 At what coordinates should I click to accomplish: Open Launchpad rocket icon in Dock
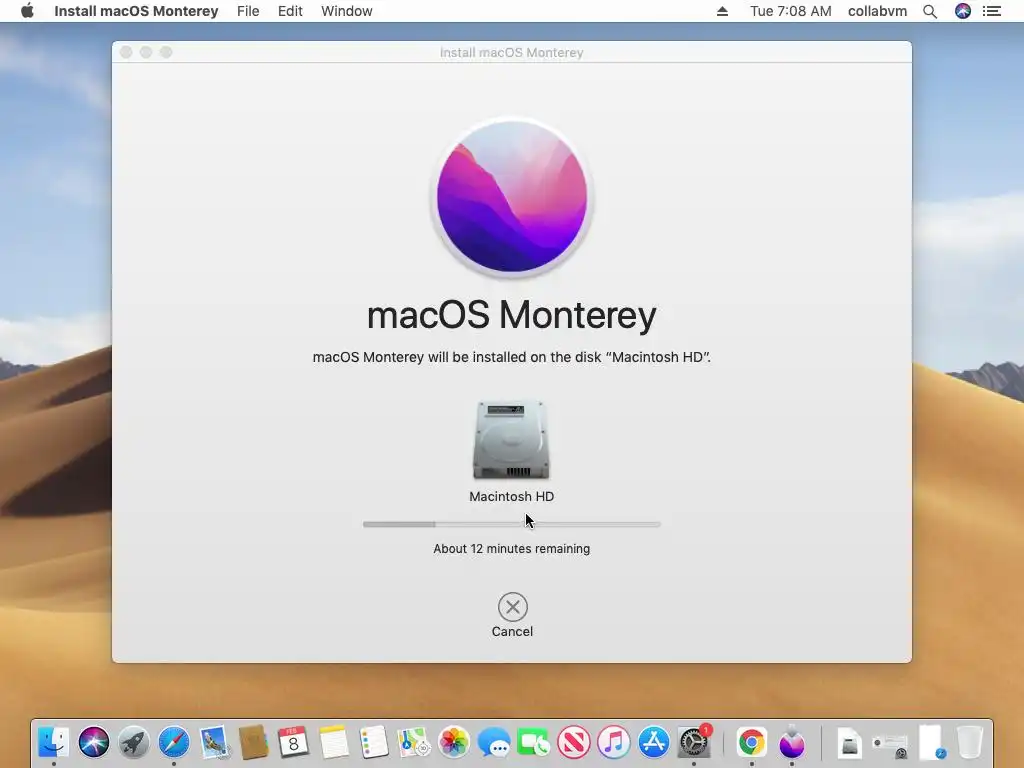click(x=134, y=743)
